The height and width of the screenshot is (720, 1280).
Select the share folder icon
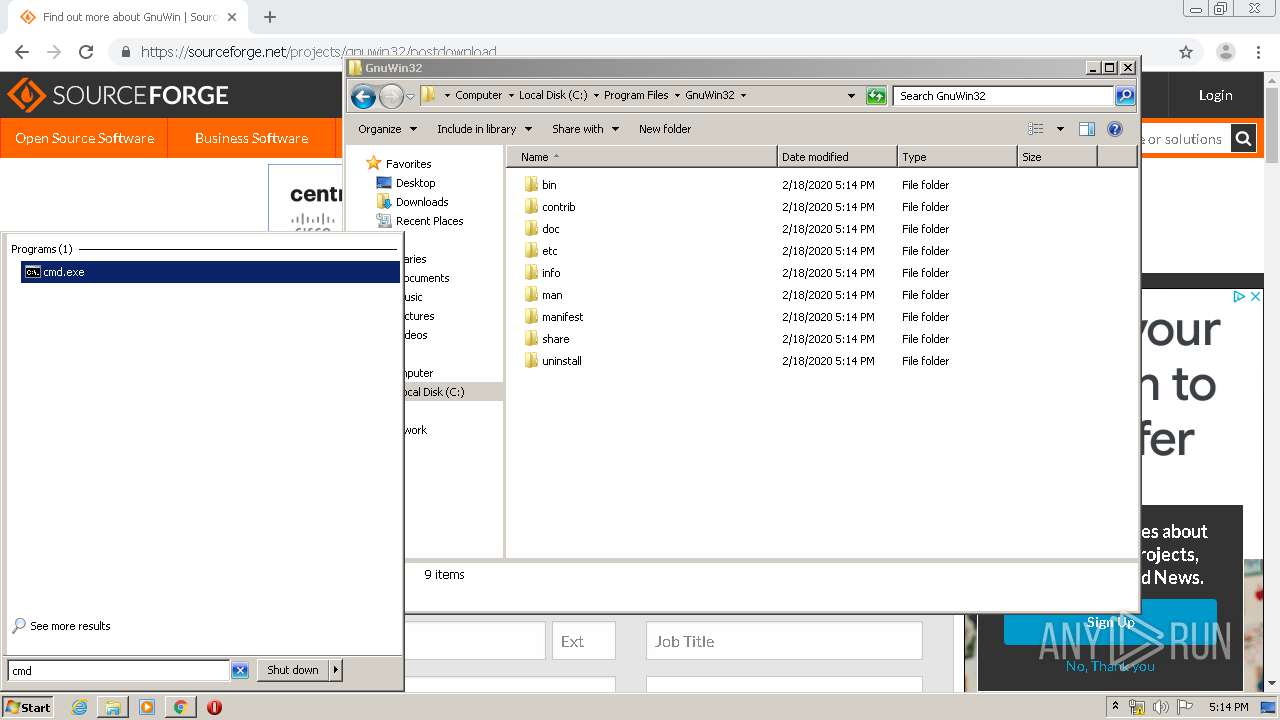tap(531, 339)
